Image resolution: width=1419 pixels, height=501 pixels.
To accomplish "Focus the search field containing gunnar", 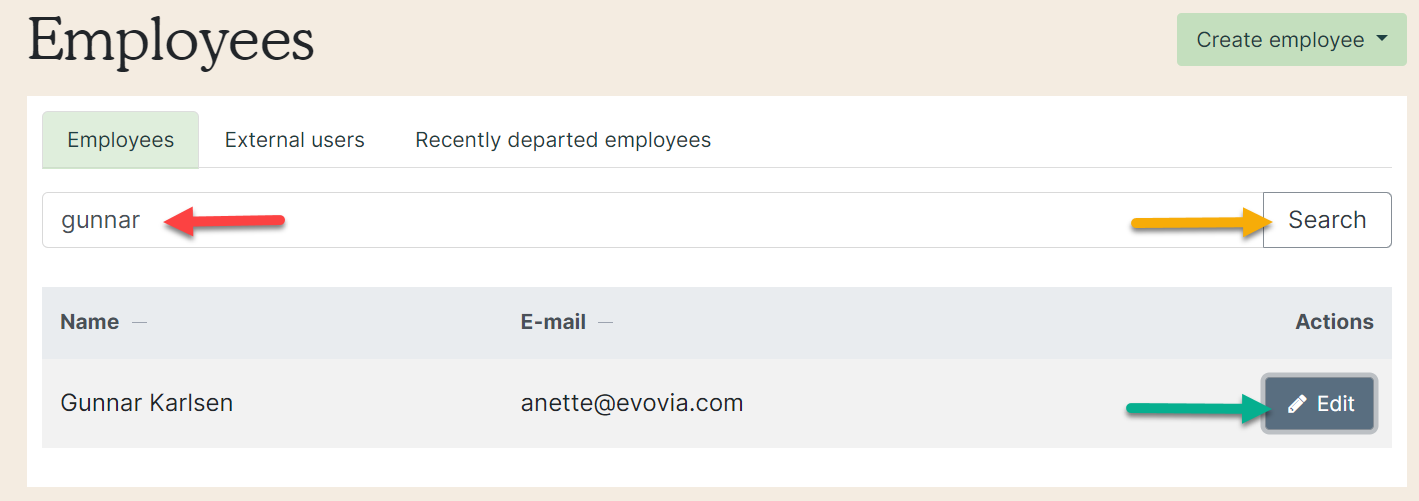I will (x=653, y=220).
